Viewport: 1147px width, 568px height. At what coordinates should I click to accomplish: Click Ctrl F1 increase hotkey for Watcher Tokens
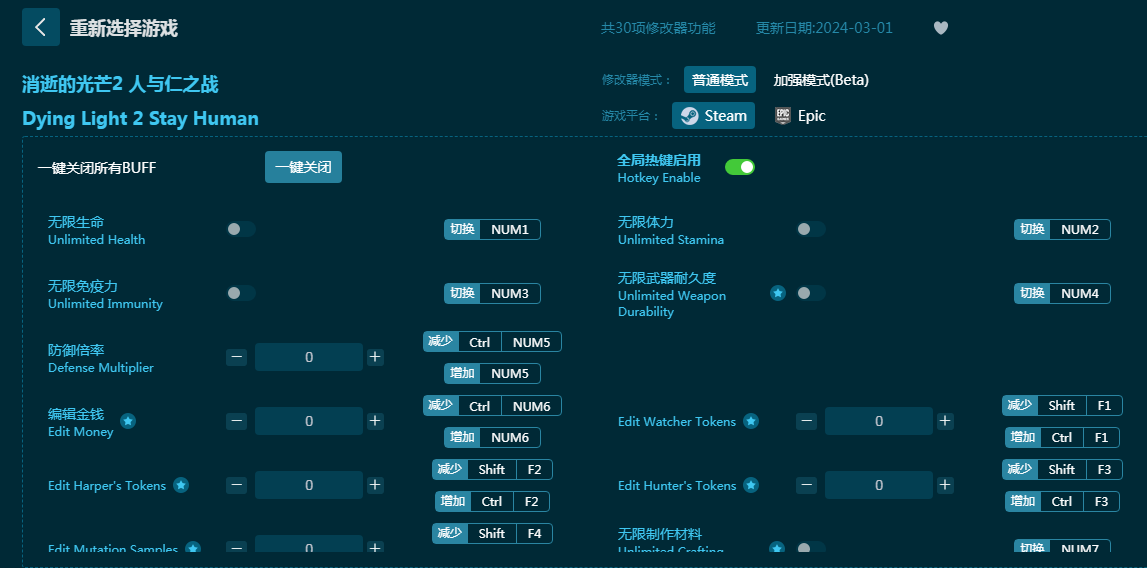click(x=1062, y=437)
